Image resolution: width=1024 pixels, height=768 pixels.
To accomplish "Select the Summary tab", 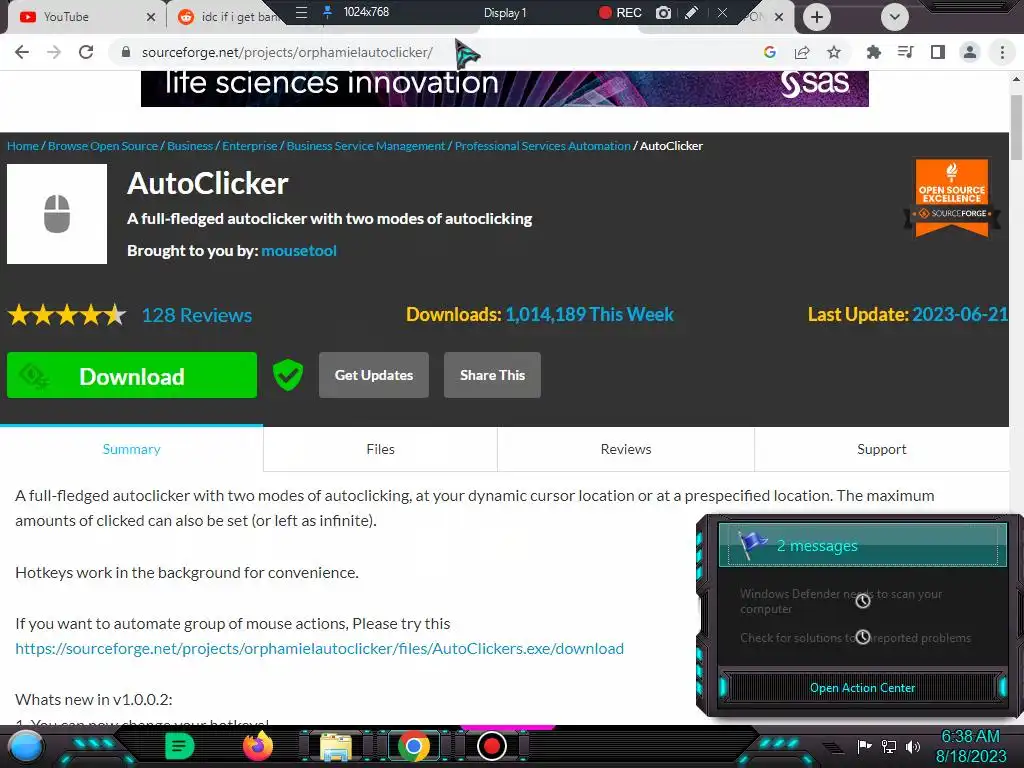I will point(131,449).
